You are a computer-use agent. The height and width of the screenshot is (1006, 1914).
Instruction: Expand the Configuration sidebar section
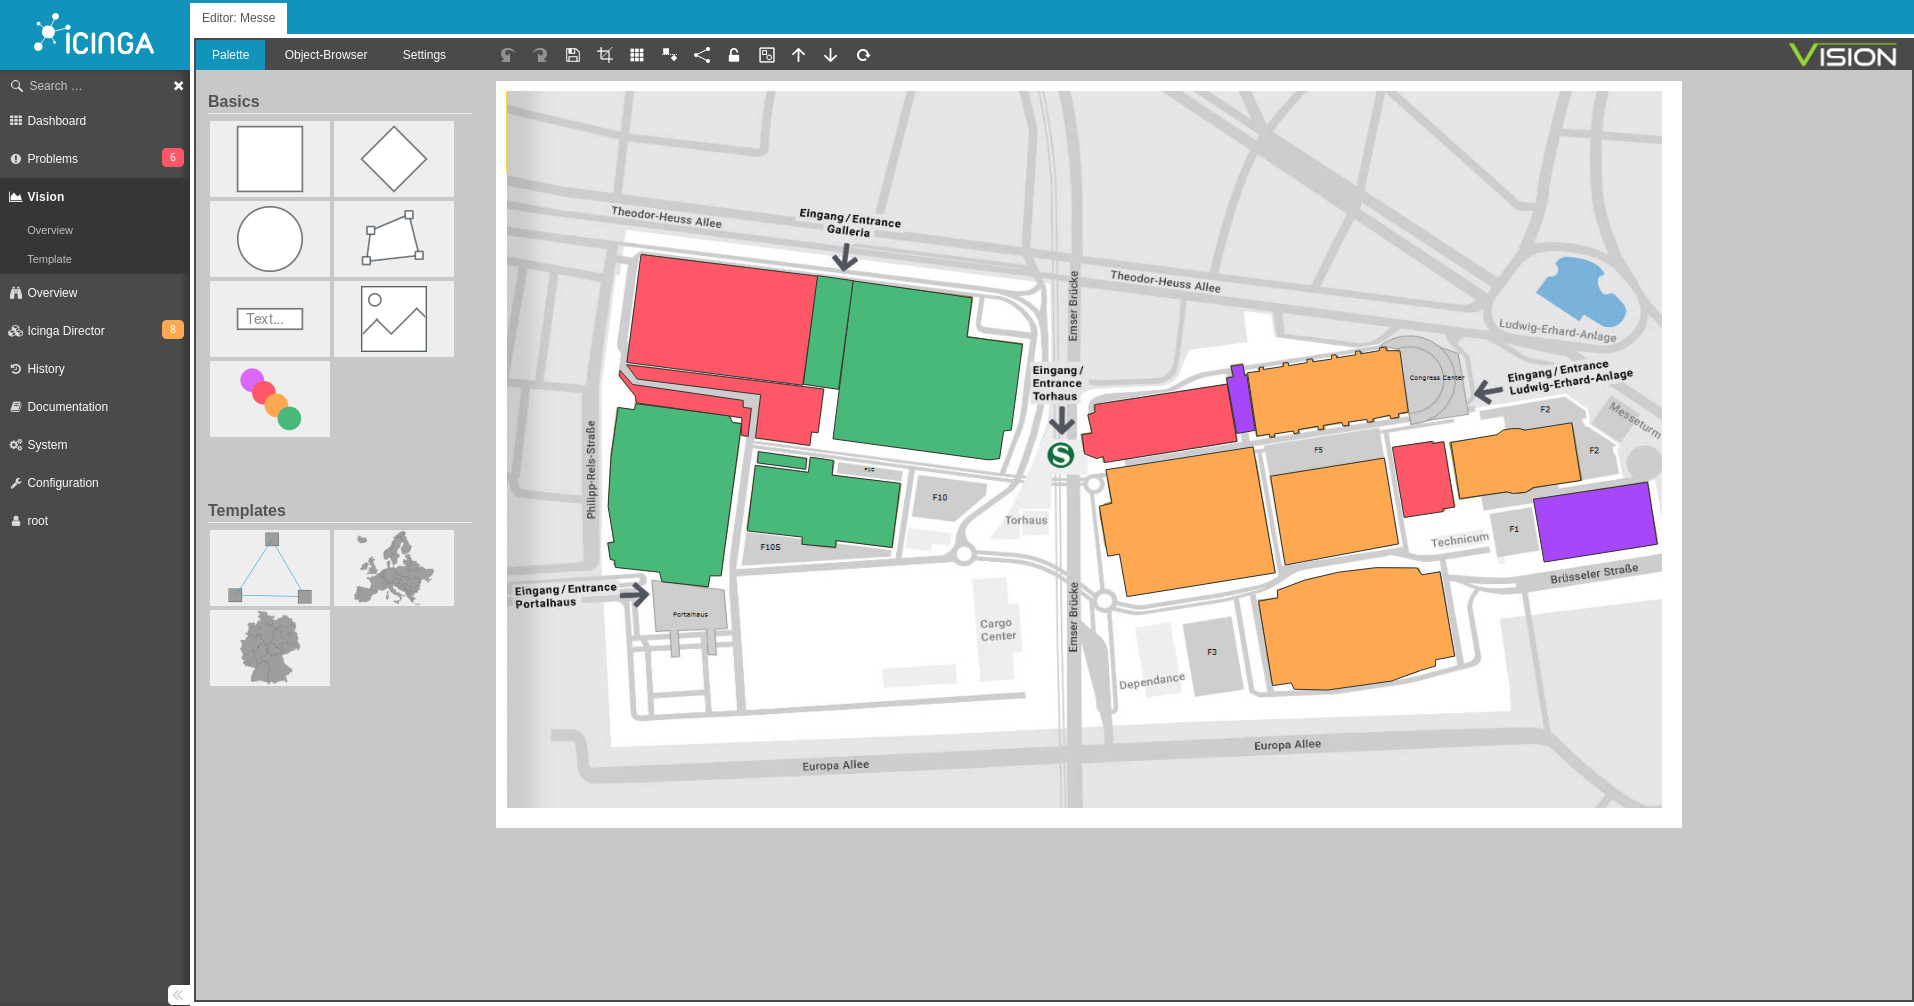pos(63,483)
